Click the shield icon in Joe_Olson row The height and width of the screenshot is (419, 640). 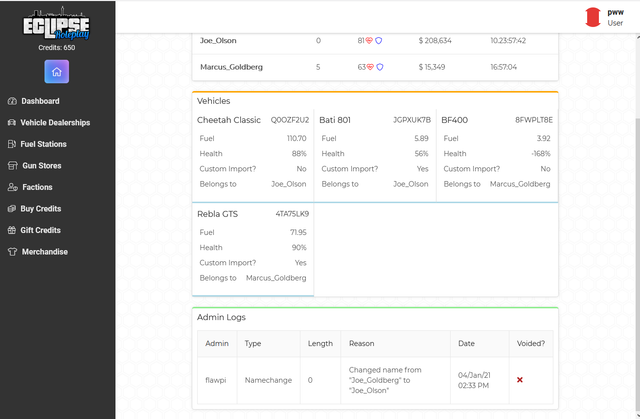tap(378, 40)
